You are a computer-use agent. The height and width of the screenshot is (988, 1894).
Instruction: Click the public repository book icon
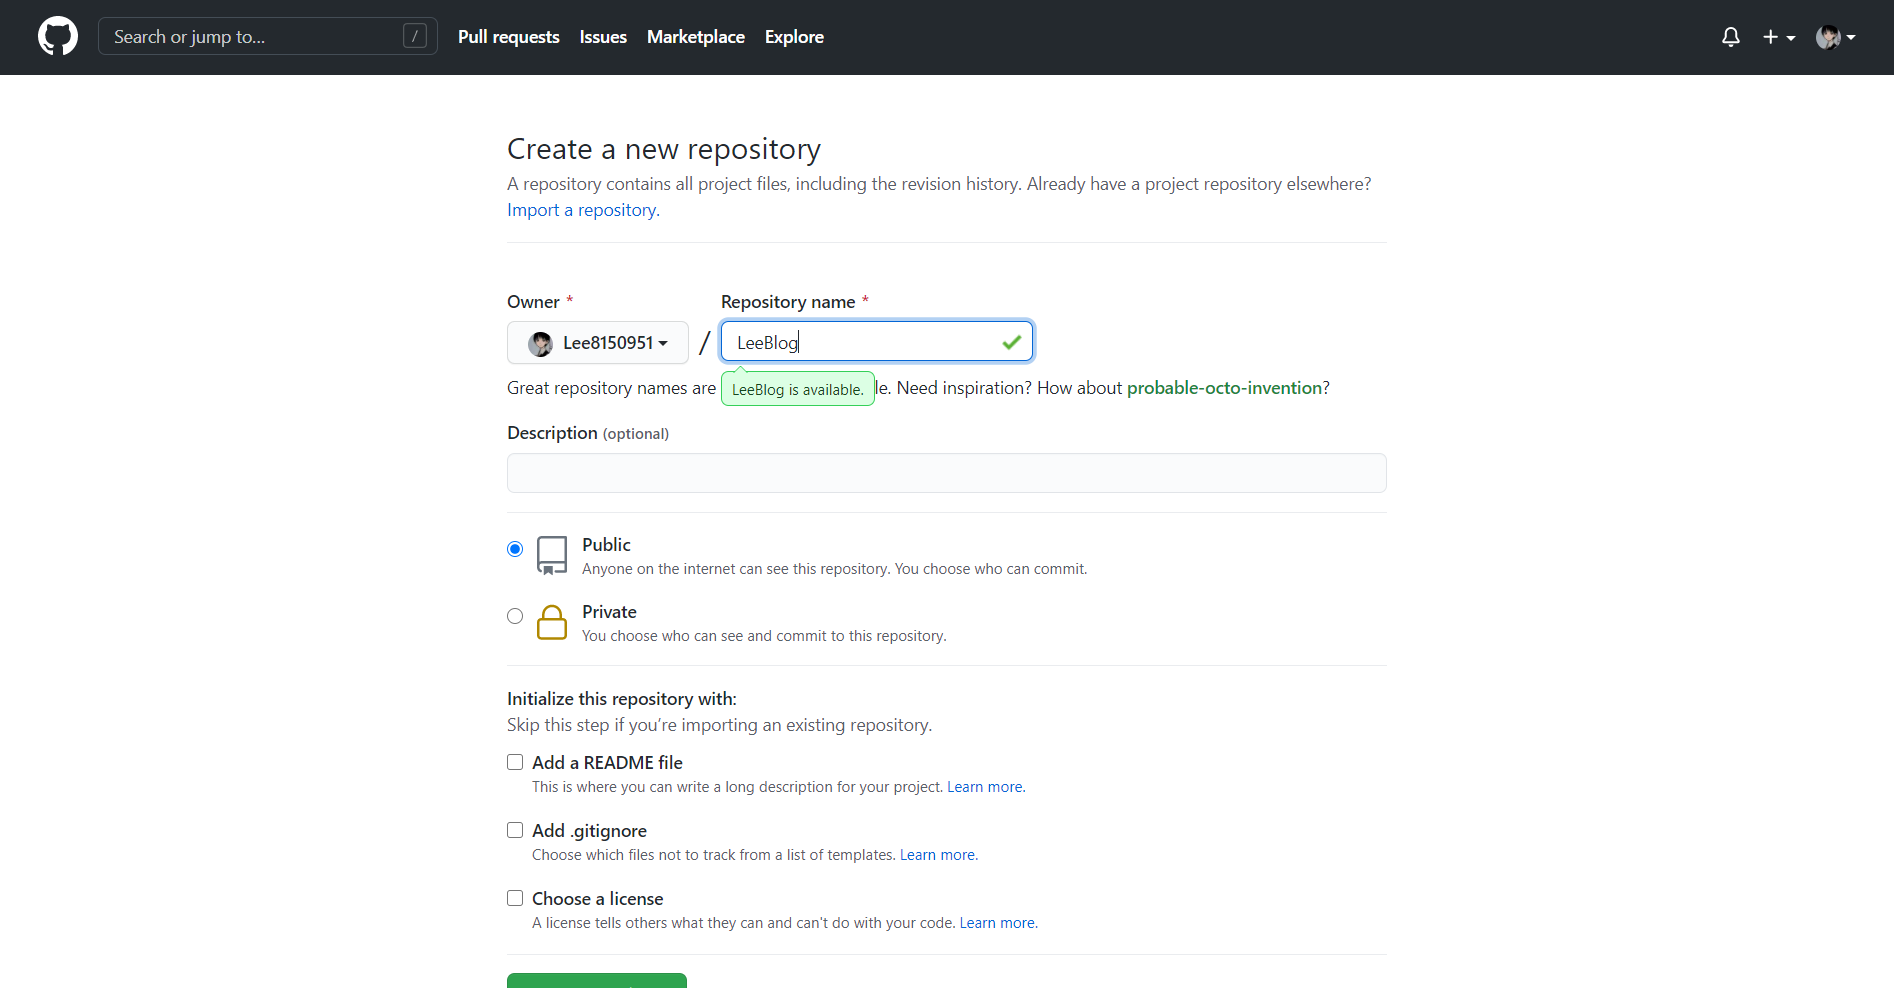point(552,555)
